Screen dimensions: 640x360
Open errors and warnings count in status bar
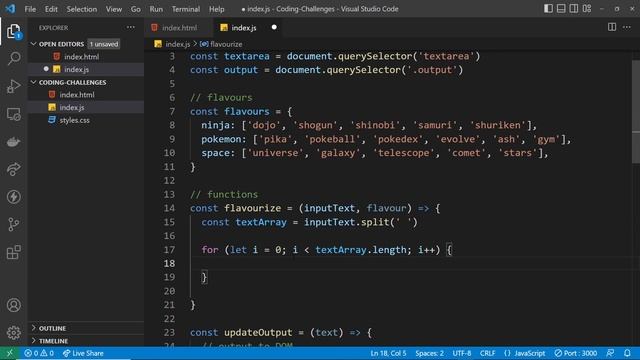click(x=39, y=353)
